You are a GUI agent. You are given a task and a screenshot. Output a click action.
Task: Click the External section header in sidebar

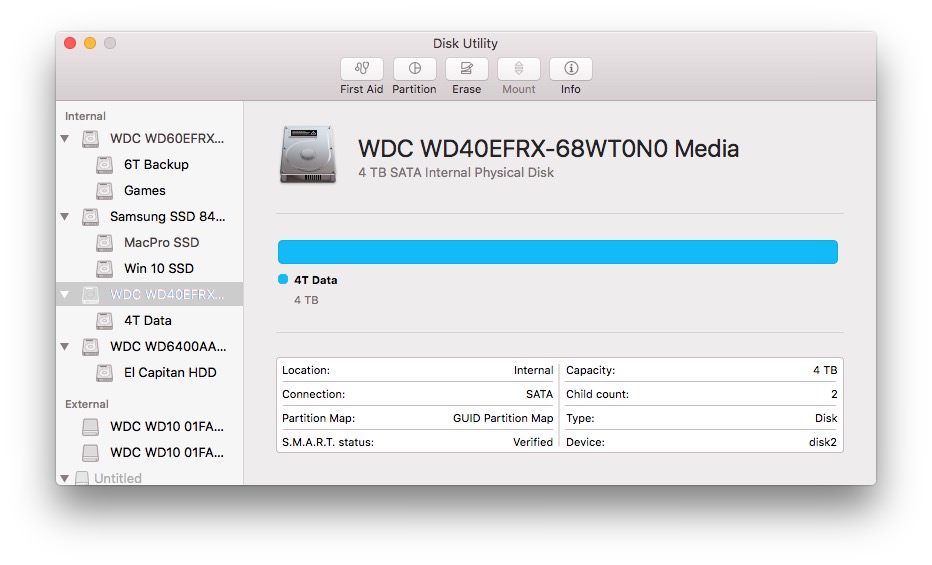[87, 404]
